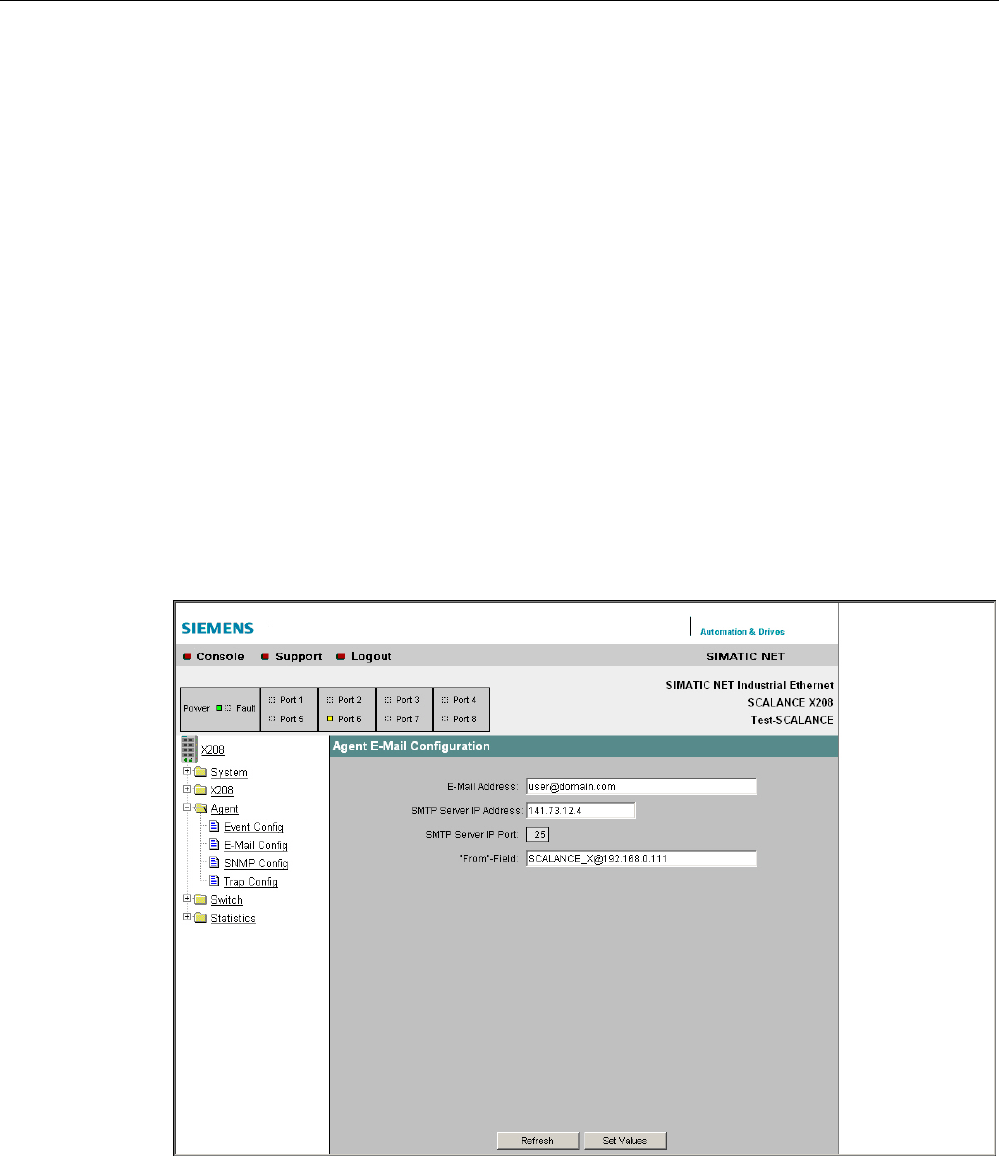Click the E-Mail Config page icon
This screenshot has width=999, height=1156.
click(x=215, y=844)
